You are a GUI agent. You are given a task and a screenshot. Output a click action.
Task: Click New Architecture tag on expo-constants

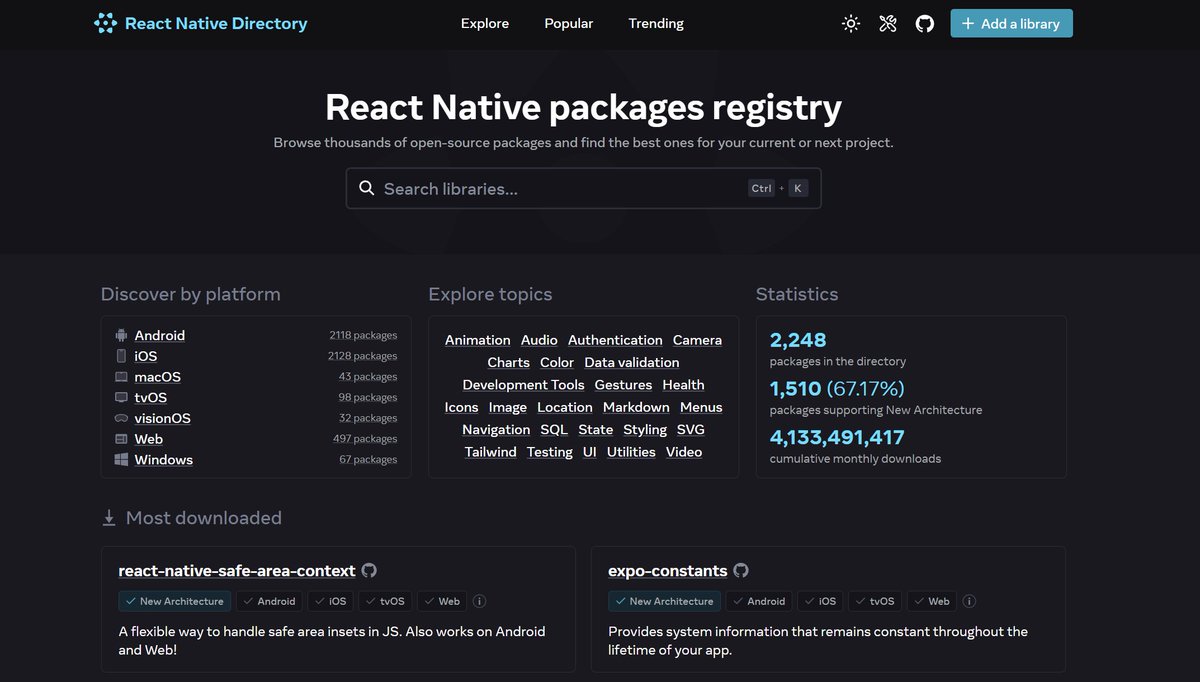point(665,601)
